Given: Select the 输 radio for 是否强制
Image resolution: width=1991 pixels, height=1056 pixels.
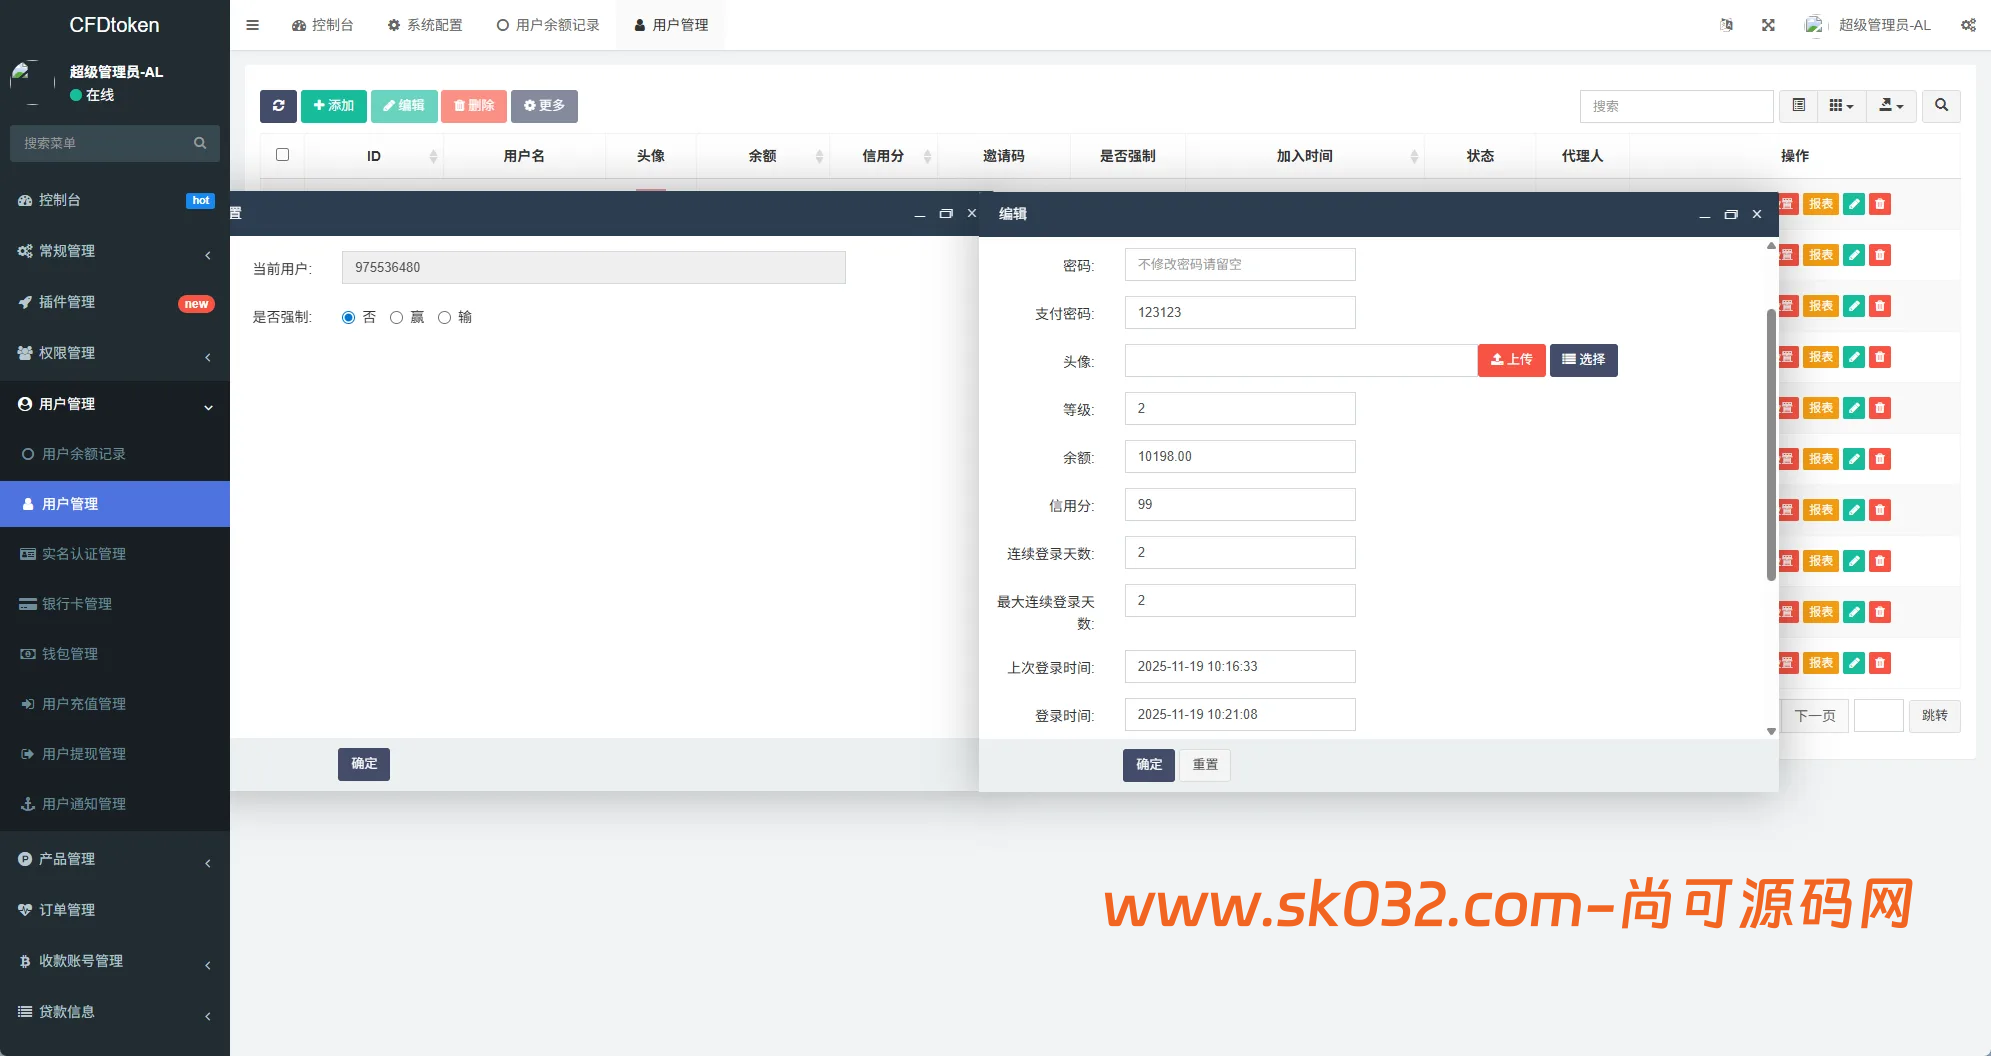Looking at the screenshot, I should tap(444, 317).
